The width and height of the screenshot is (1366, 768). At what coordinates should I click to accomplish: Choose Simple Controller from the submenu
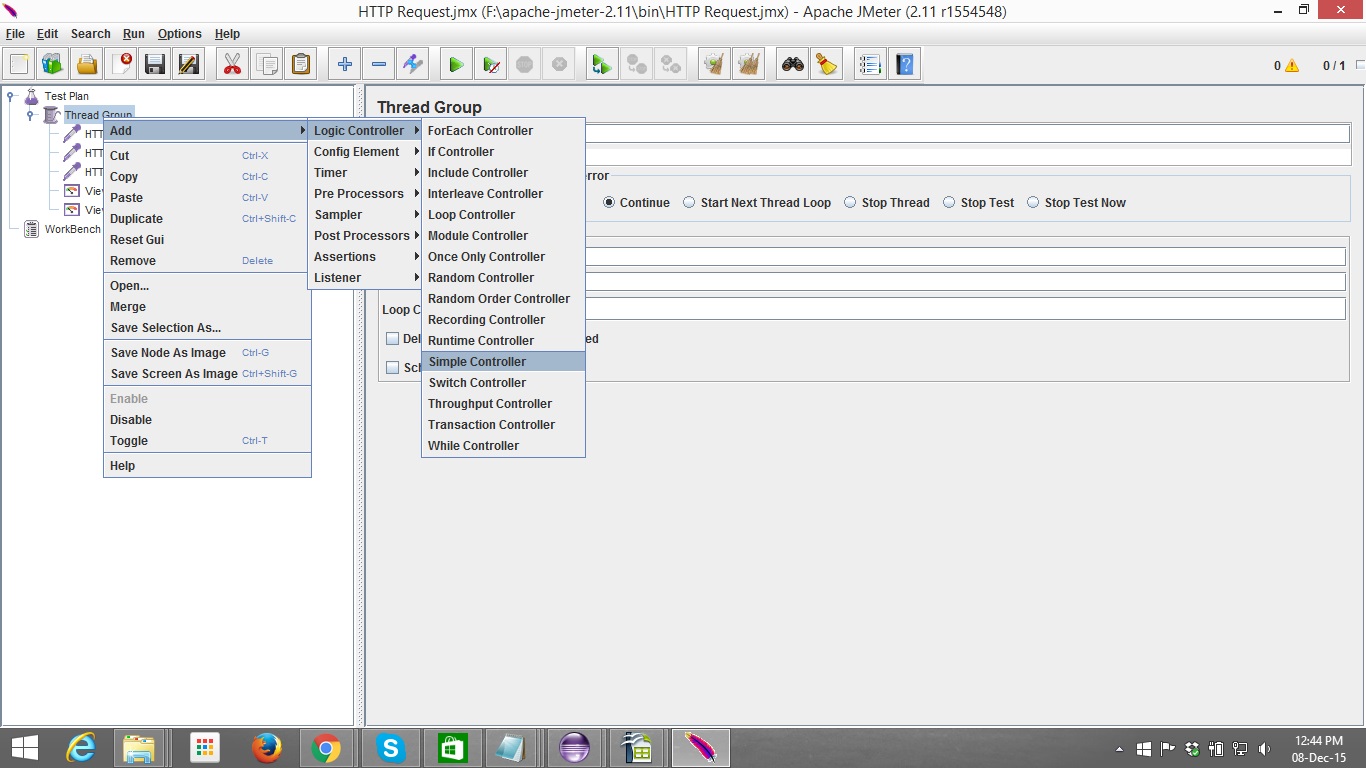(x=503, y=362)
